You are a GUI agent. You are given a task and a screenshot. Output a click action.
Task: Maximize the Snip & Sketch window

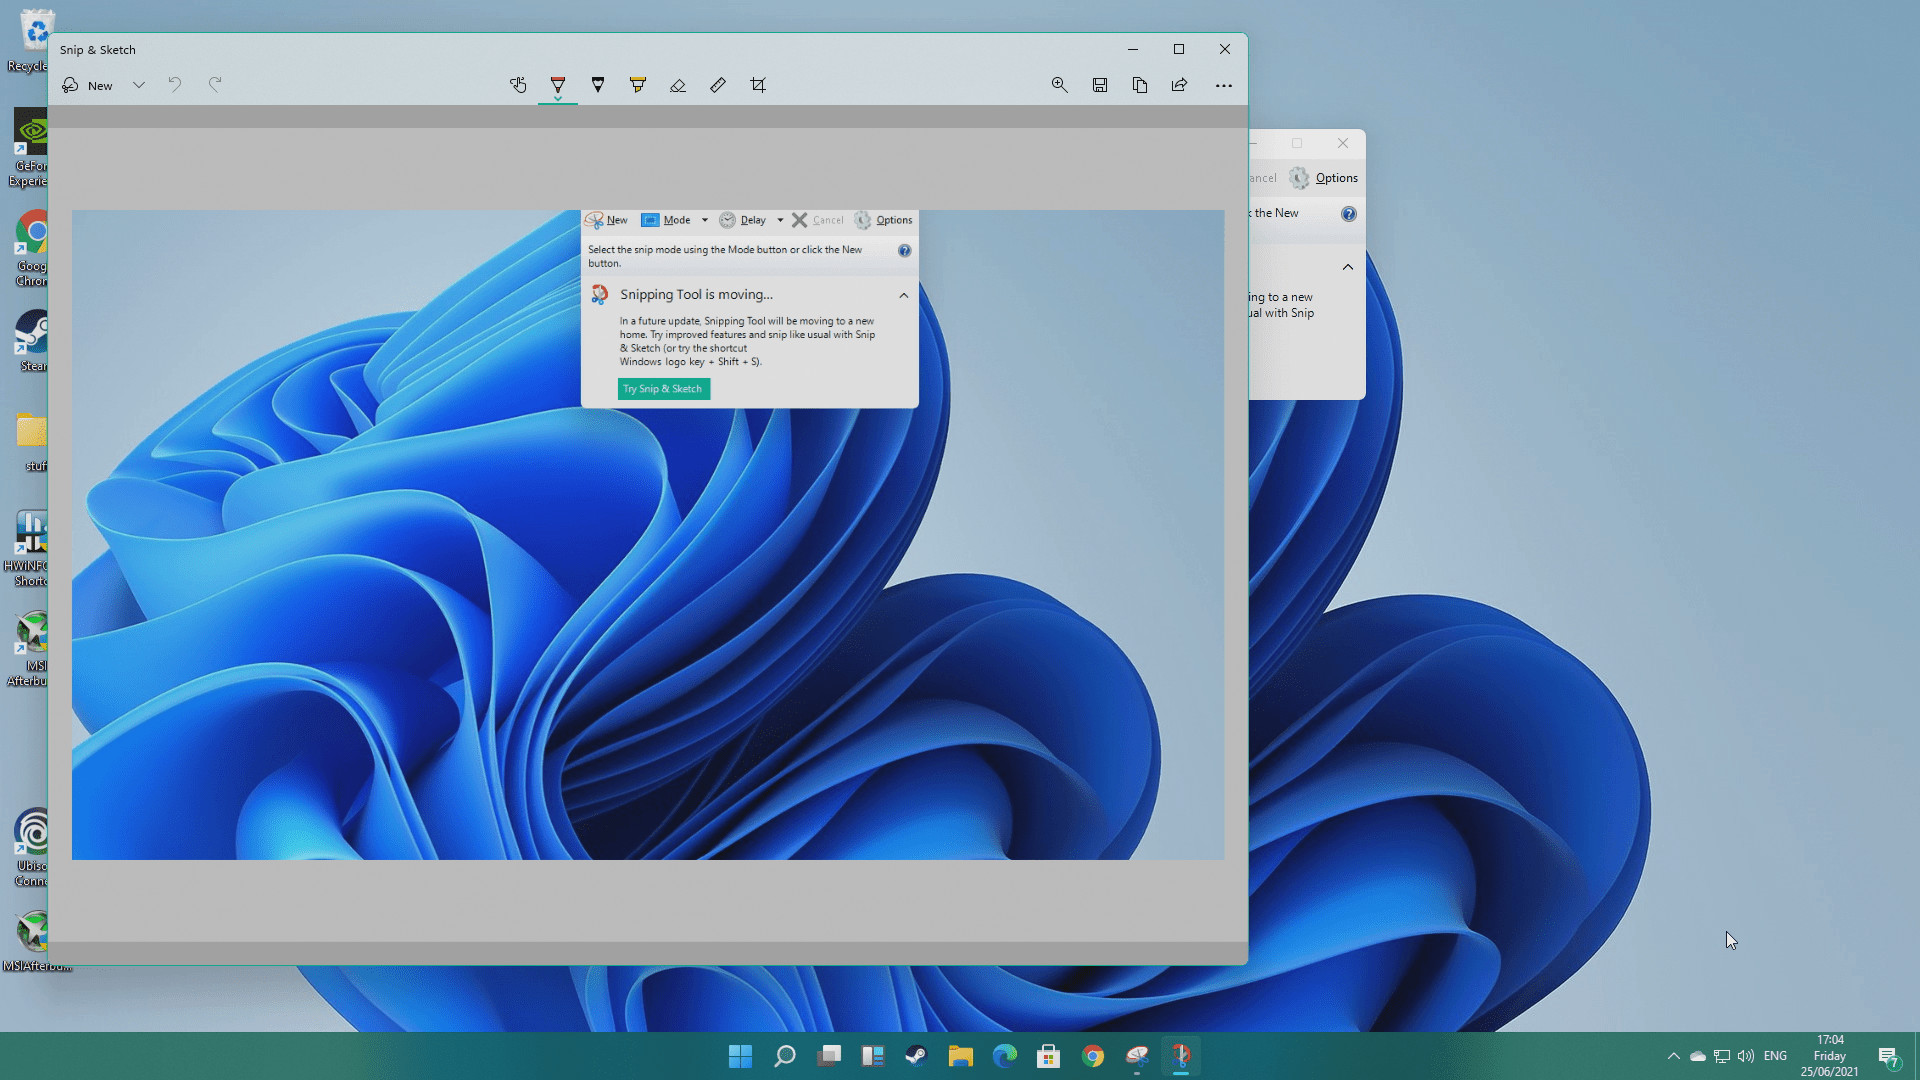click(1179, 49)
